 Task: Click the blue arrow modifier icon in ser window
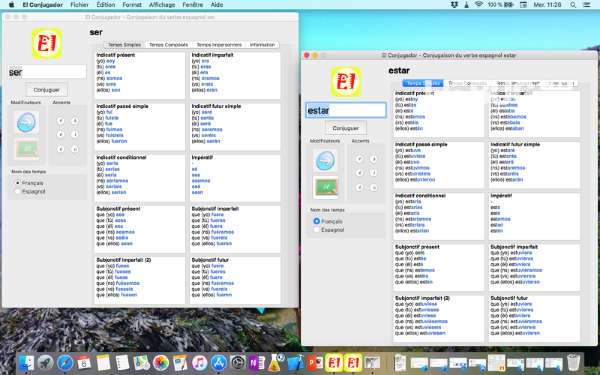pyautogui.click(x=26, y=122)
